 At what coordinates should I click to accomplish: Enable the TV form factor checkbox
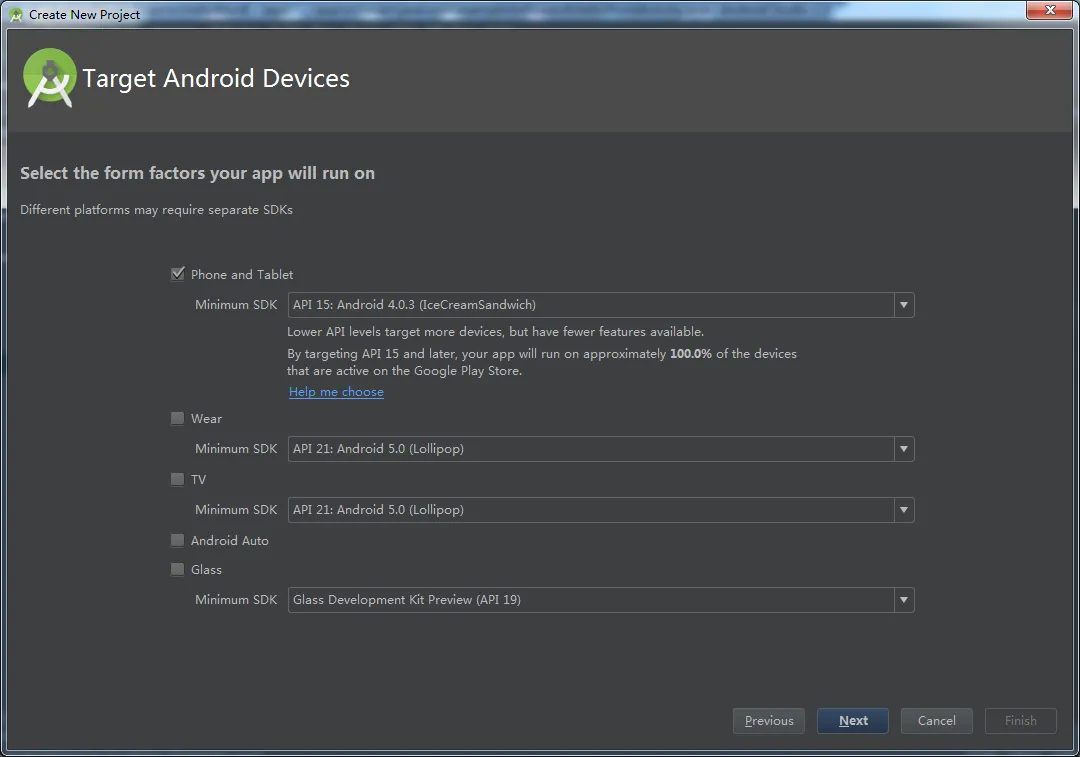(x=178, y=480)
